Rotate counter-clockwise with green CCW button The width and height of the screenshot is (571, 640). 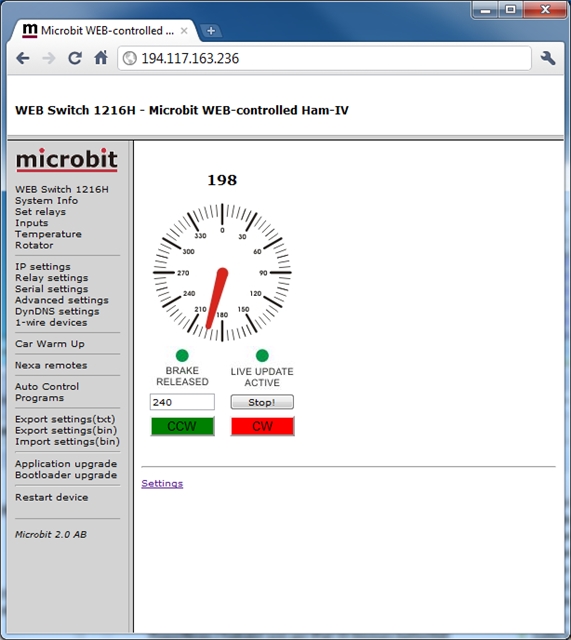pyautogui.click(x=182, y=427)
